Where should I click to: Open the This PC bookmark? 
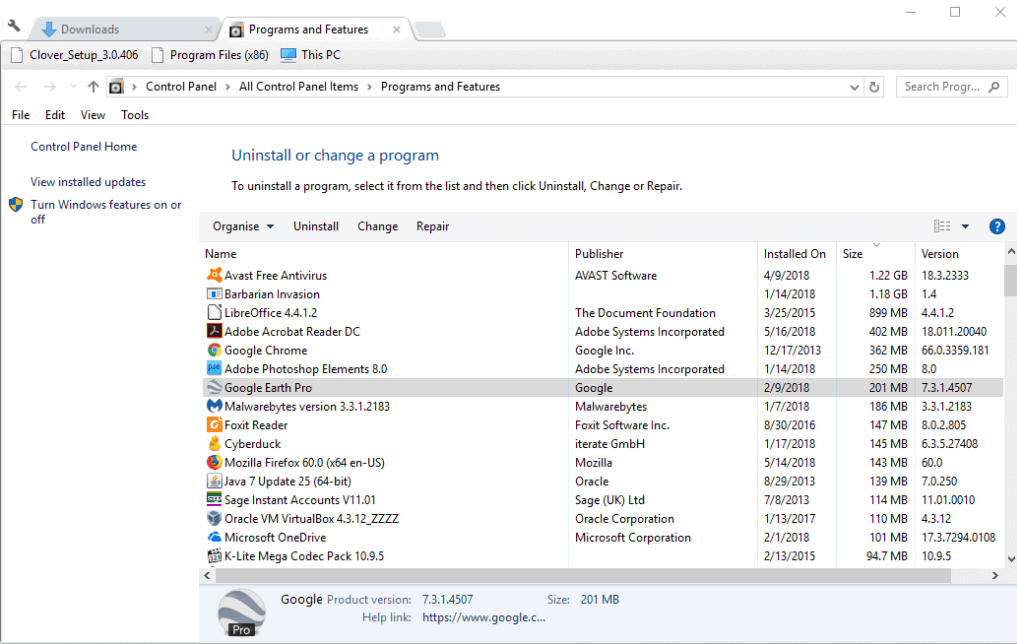coord(311,55)
